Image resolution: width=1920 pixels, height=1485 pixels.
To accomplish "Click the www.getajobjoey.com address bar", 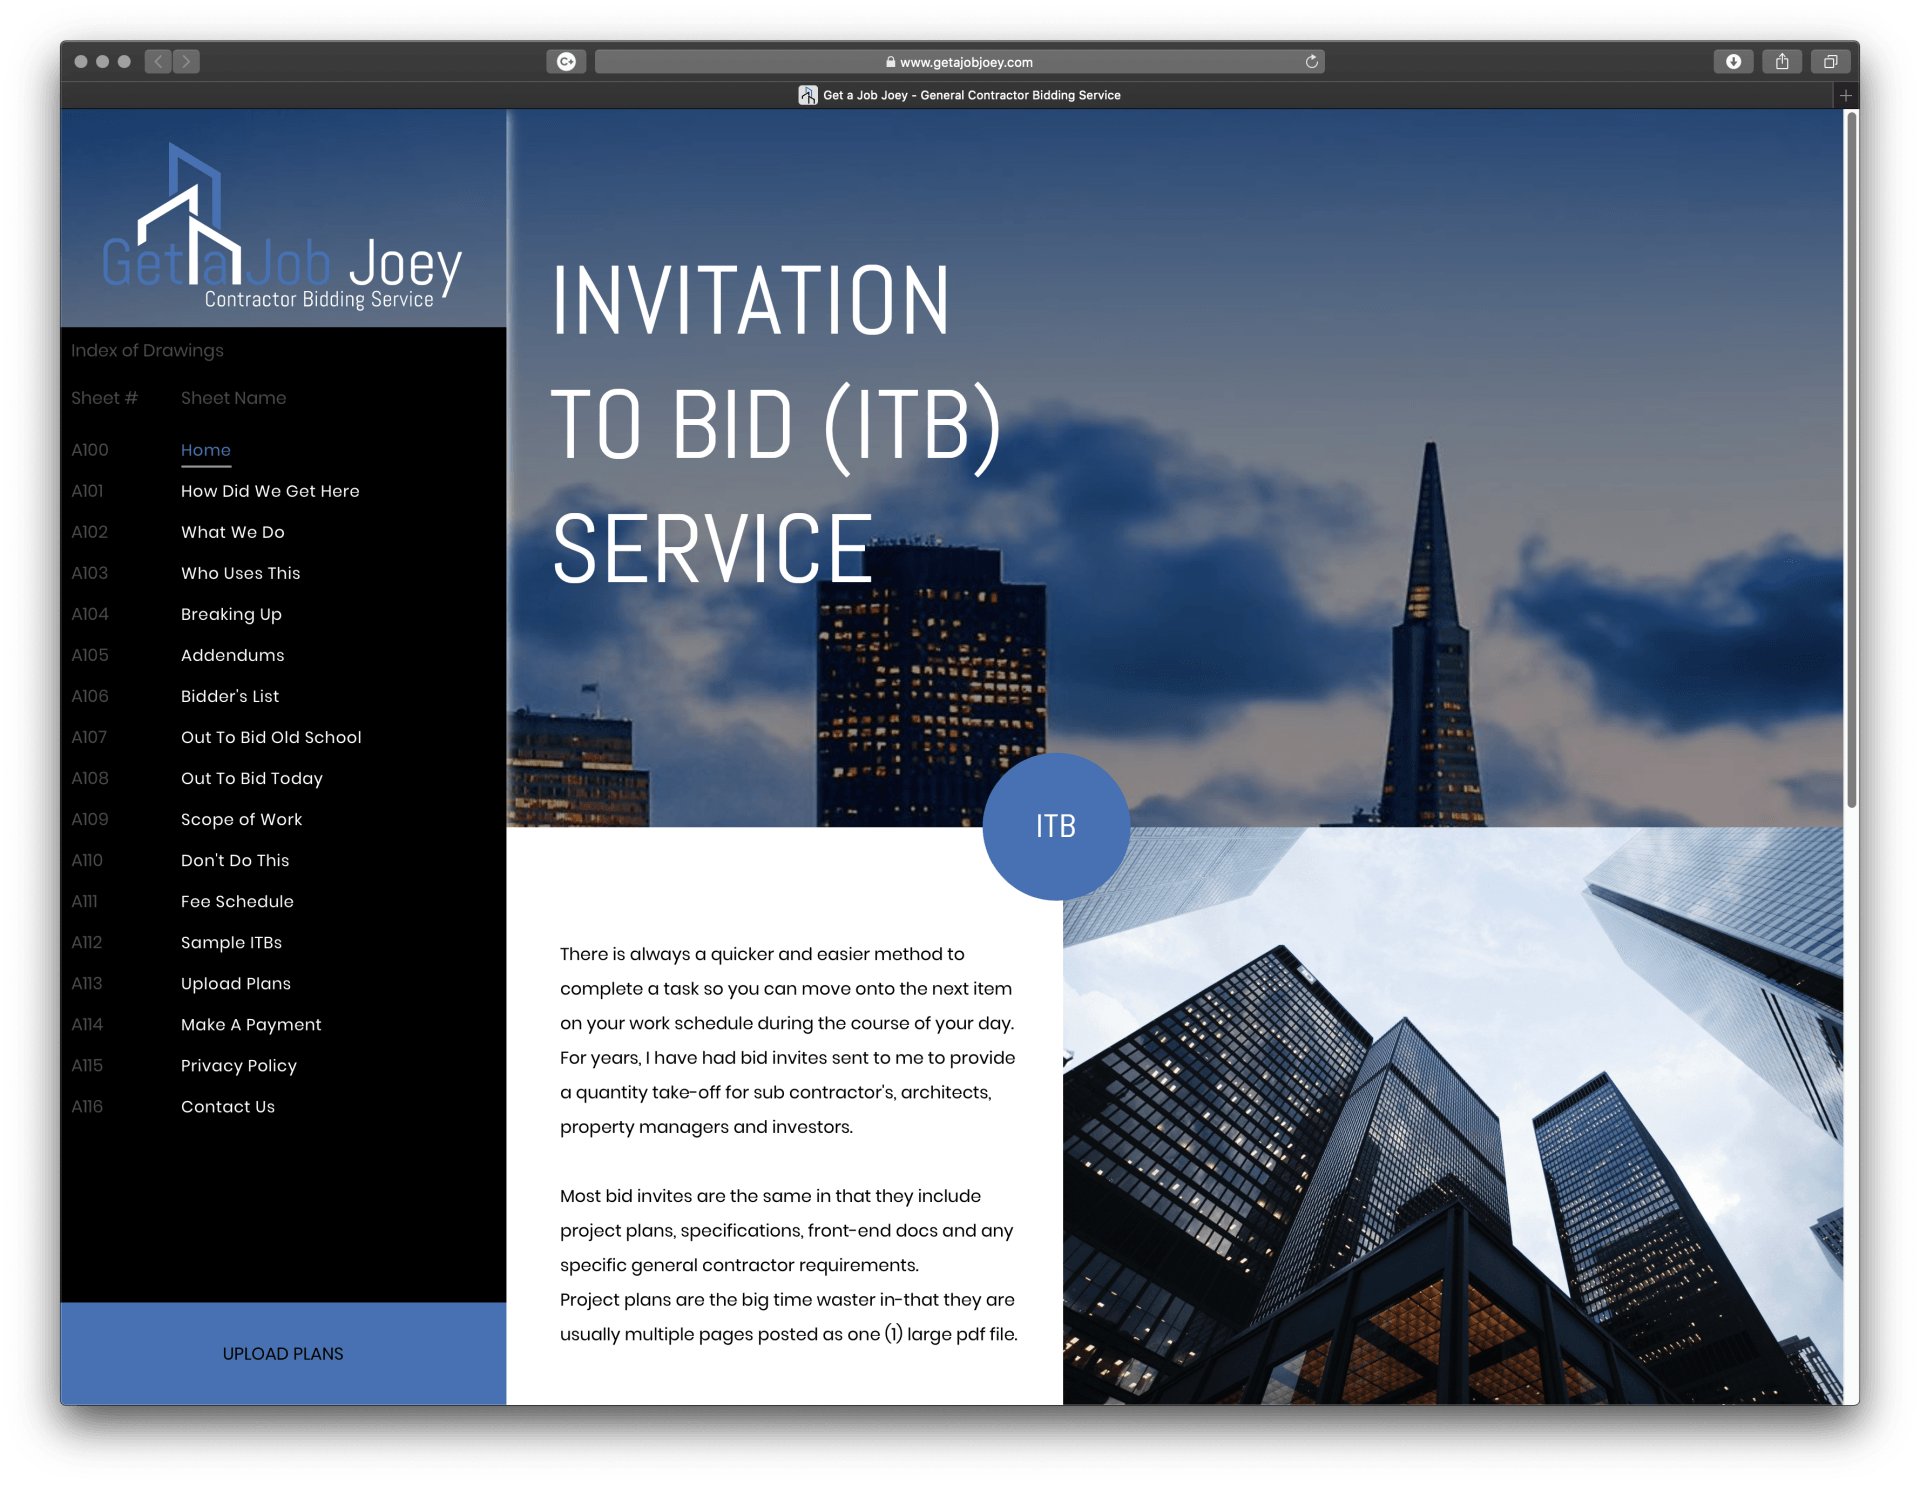I will click(958, 62).
